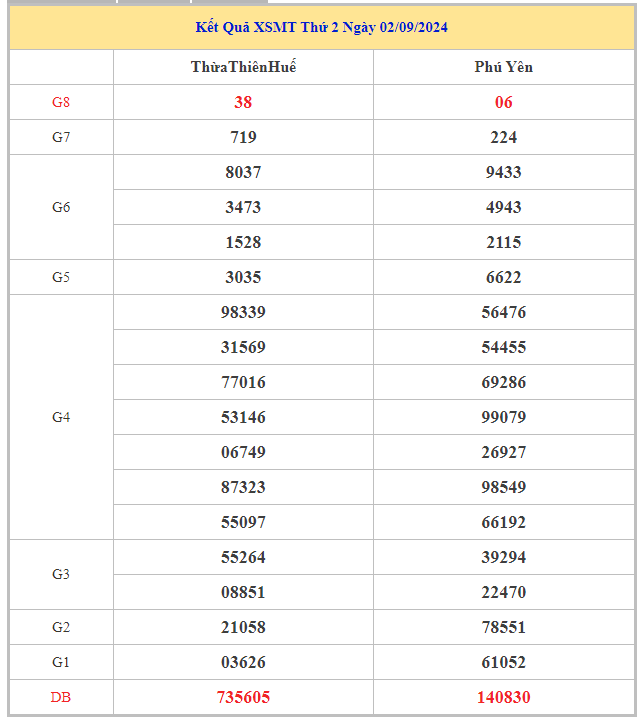Click Phú Yên G8 result 06
The width and height of the screenshot is (641, 721).
503,102
